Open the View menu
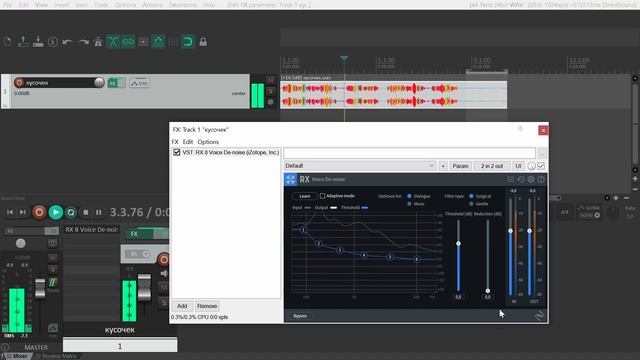Screen dimensions: 640x360 [41, 5]
